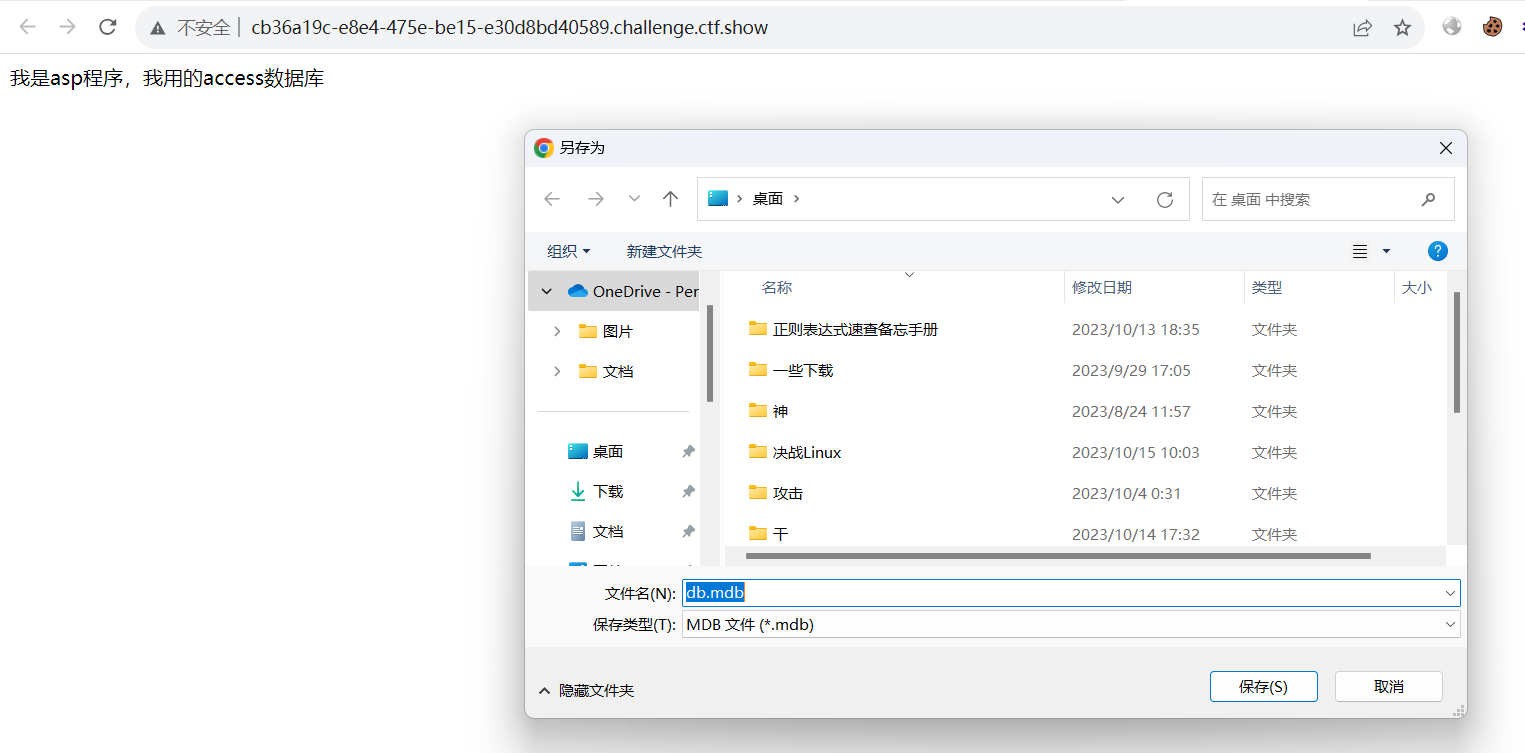
Task: Click the pin icon beside 桌面
Action: coord(688,451)
